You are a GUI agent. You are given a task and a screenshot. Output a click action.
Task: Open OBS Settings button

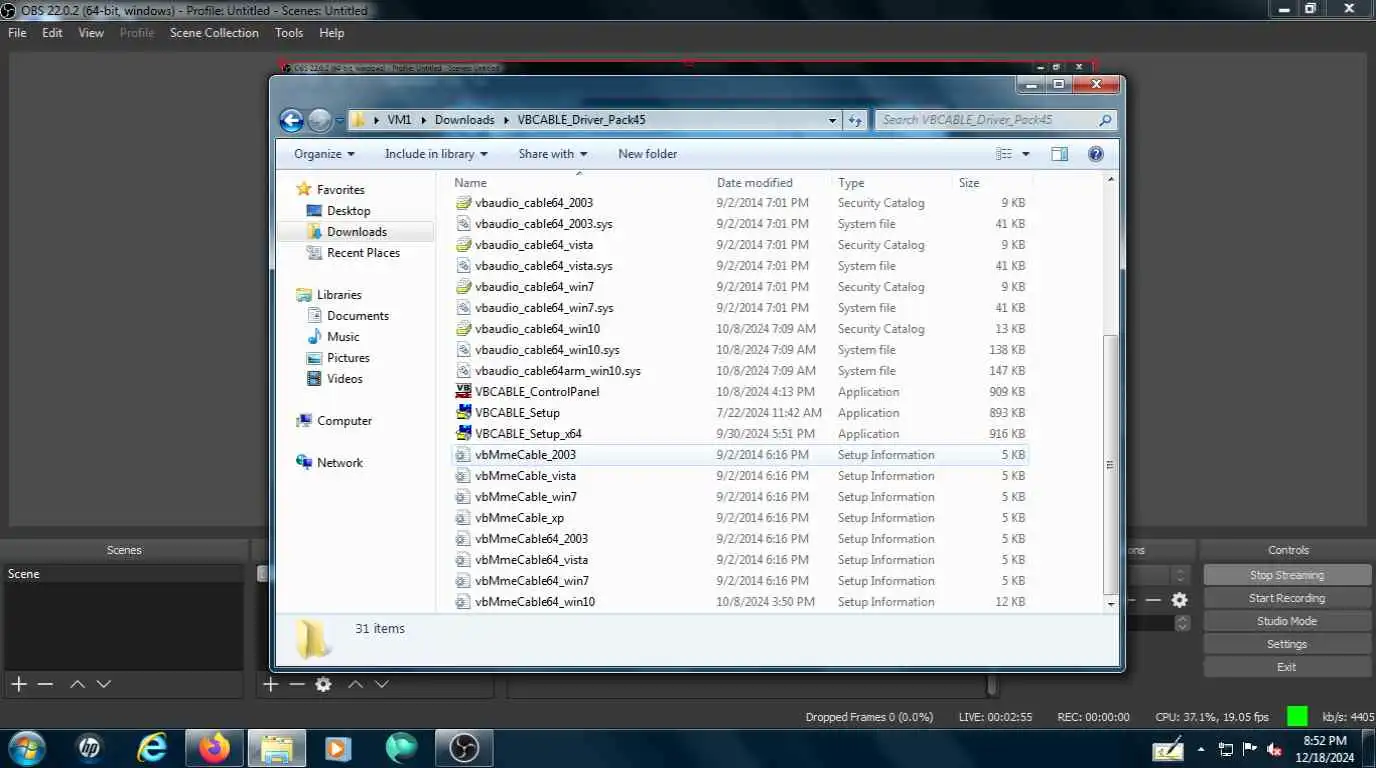click(x=1287, y=644)
